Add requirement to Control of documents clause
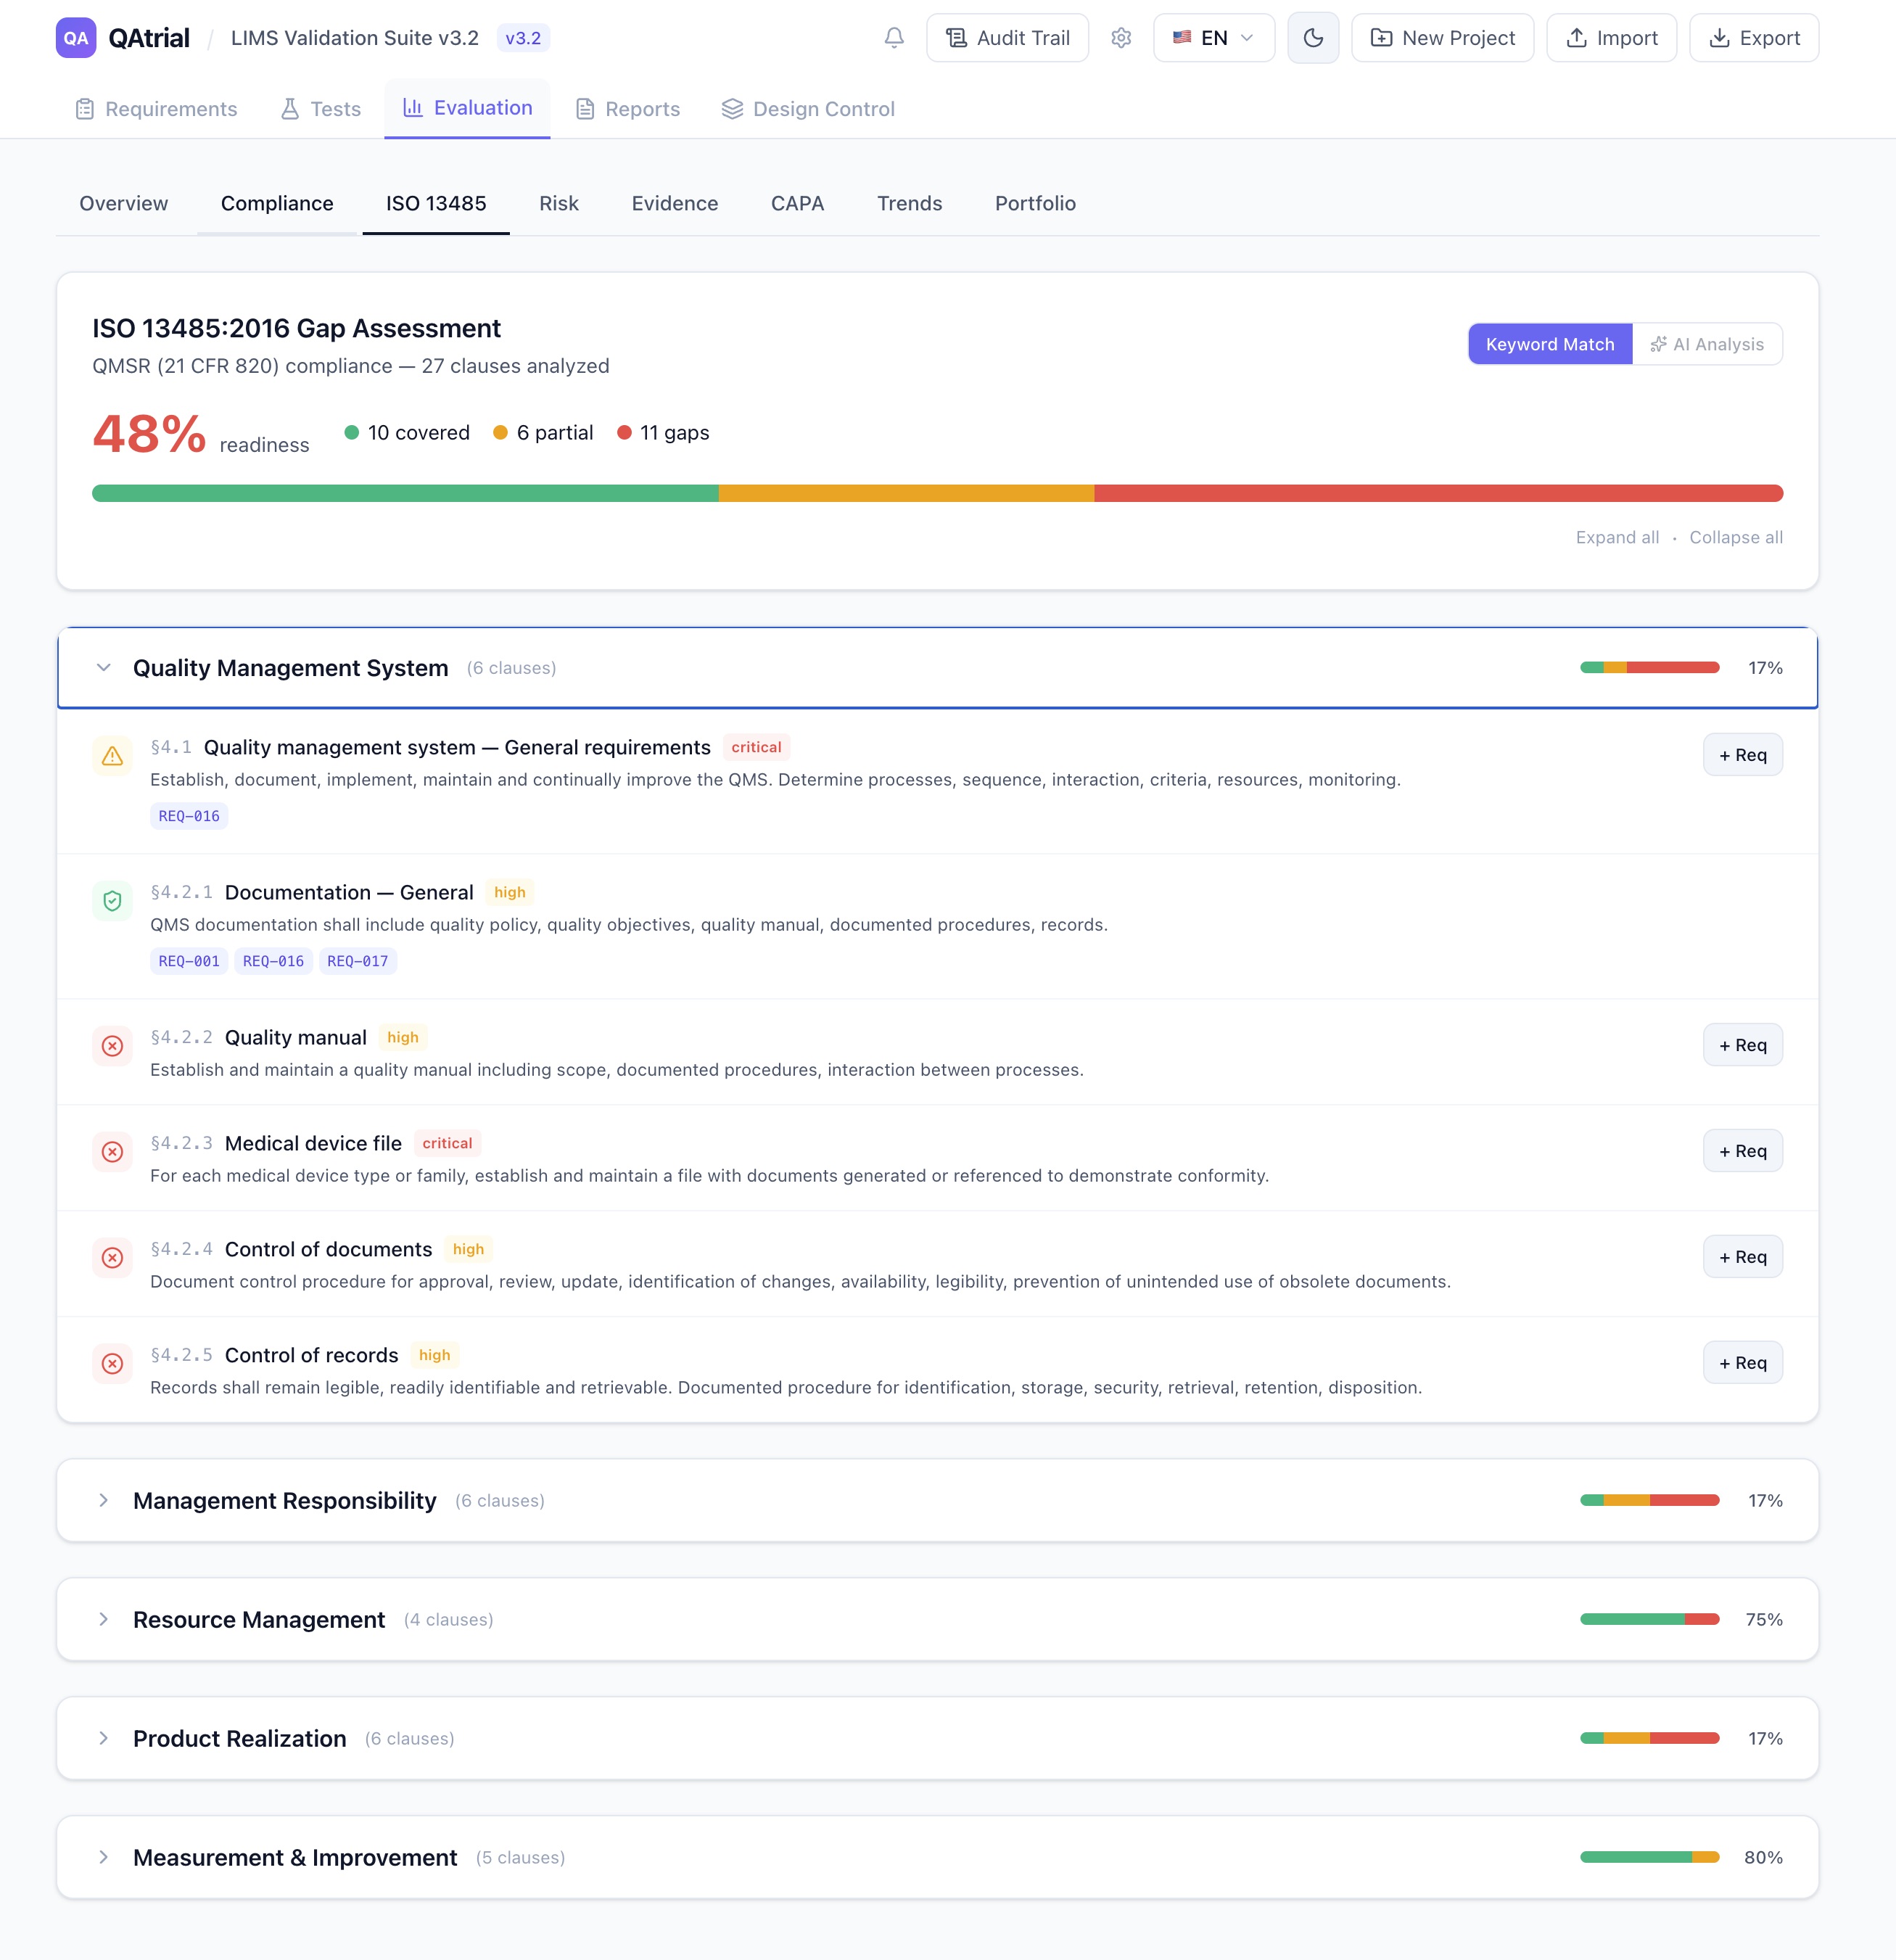This screenshot has width=1896, height=1960. [1742, 1257]
